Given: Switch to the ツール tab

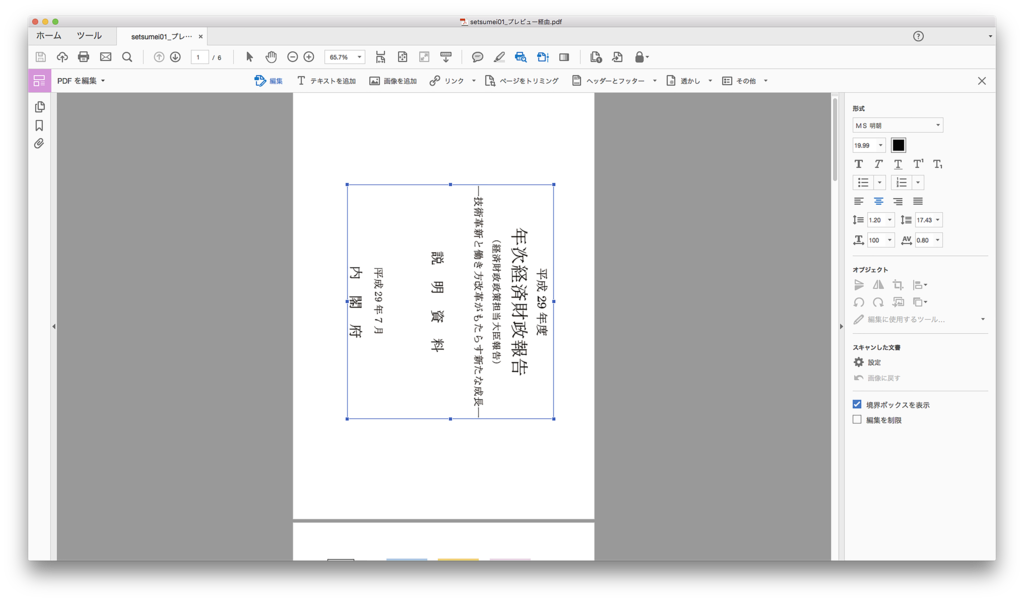Looking at the screenshot, I should pyautogui.click(x=89, y=34).
